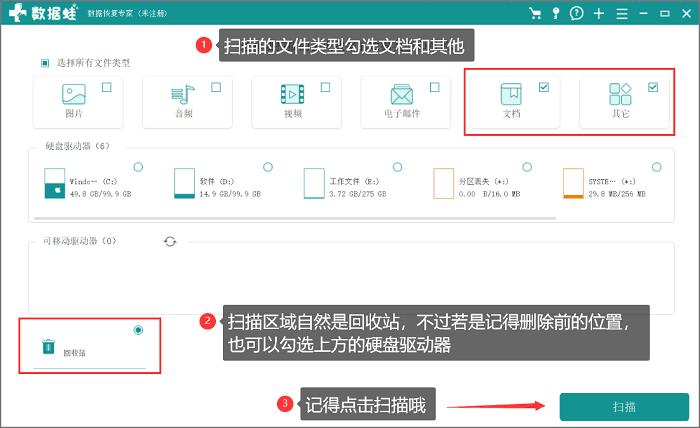Check the 音频 checkbox
The image size is (700, 428).
click(x=216, y=87)
